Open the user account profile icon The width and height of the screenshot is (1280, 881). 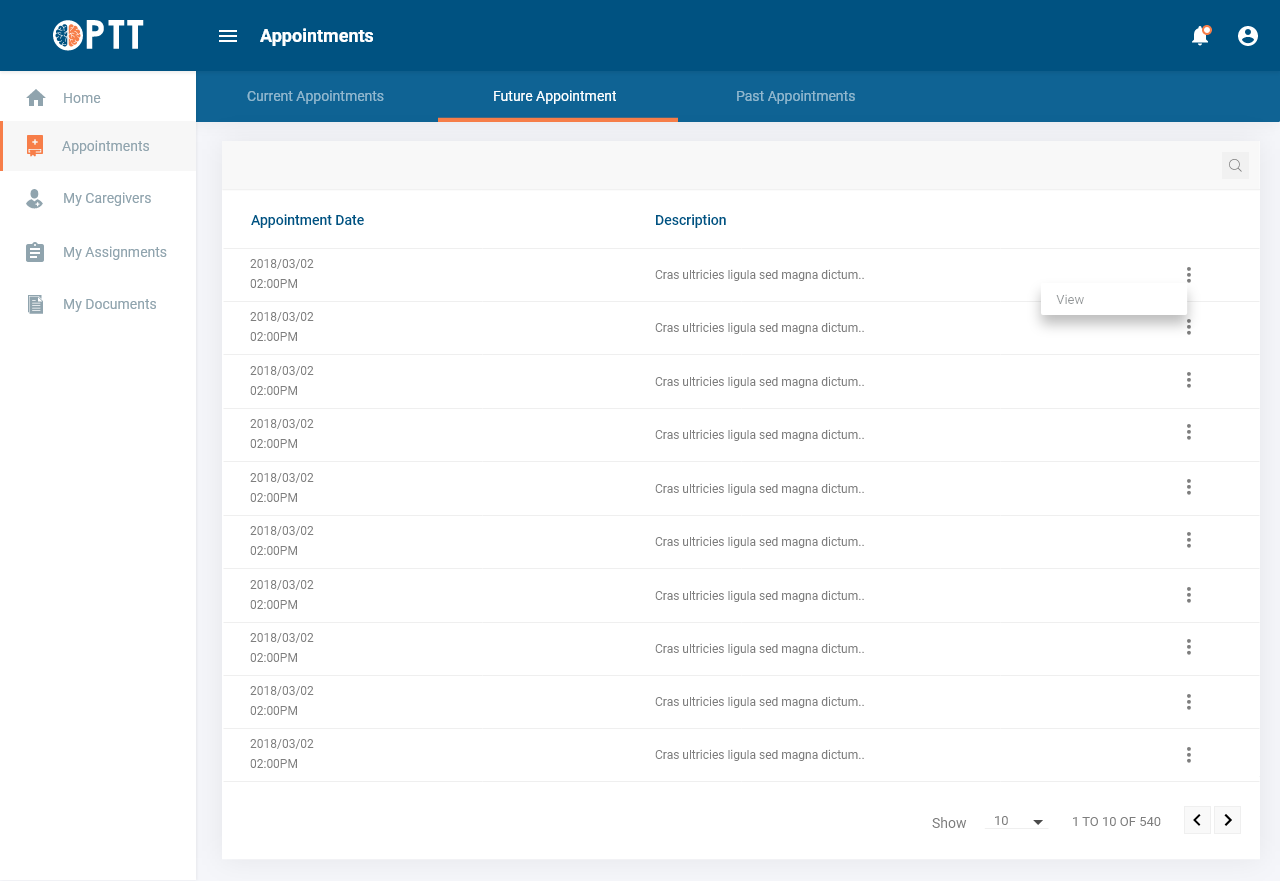tap(1248, 36)
